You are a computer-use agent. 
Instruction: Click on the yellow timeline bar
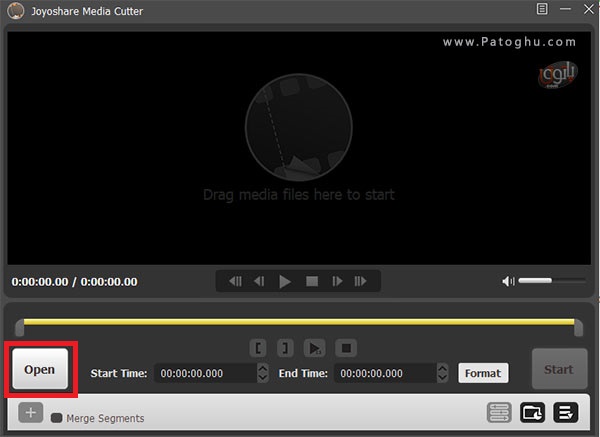click(x=299, y=322)
